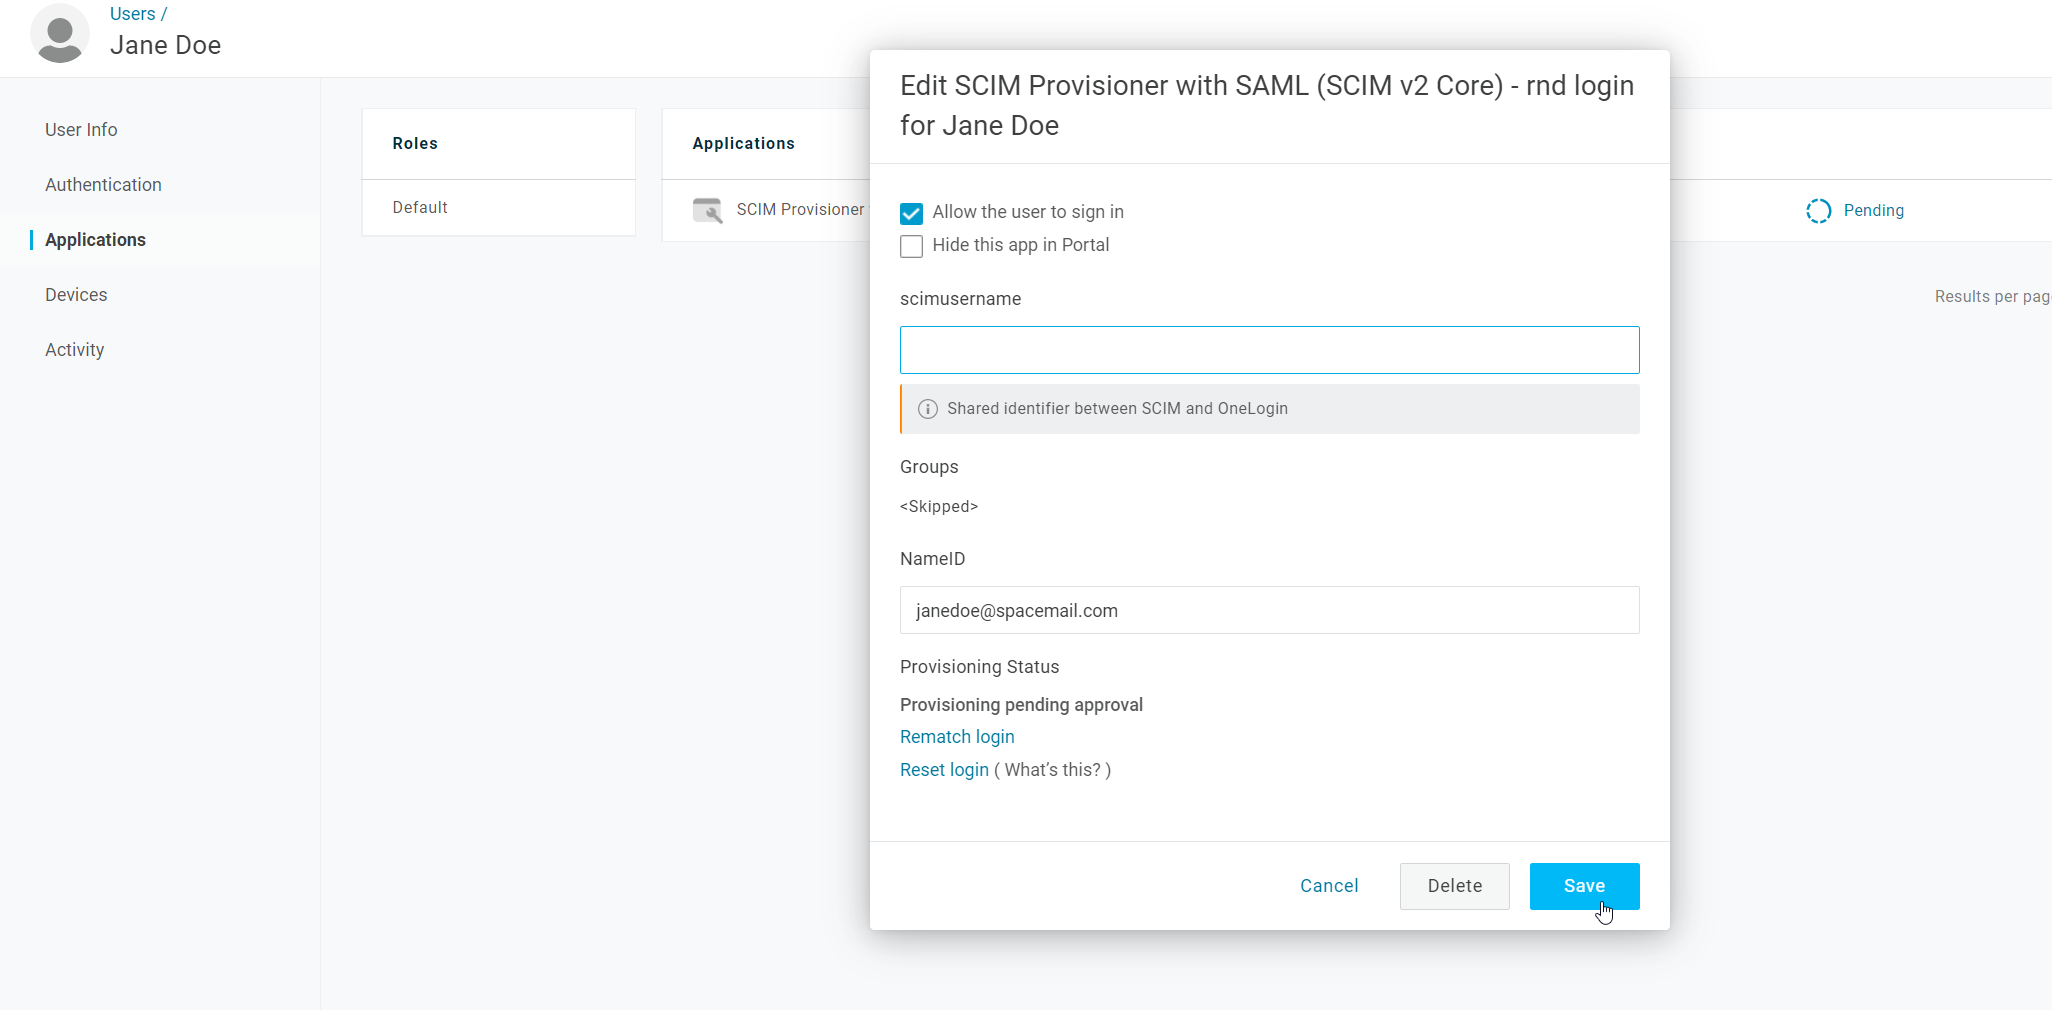Image resolution: width=2052 pixels, height=1010 pixels.
Task: Click the Users breadcrumb link
Action: point(132,14)
